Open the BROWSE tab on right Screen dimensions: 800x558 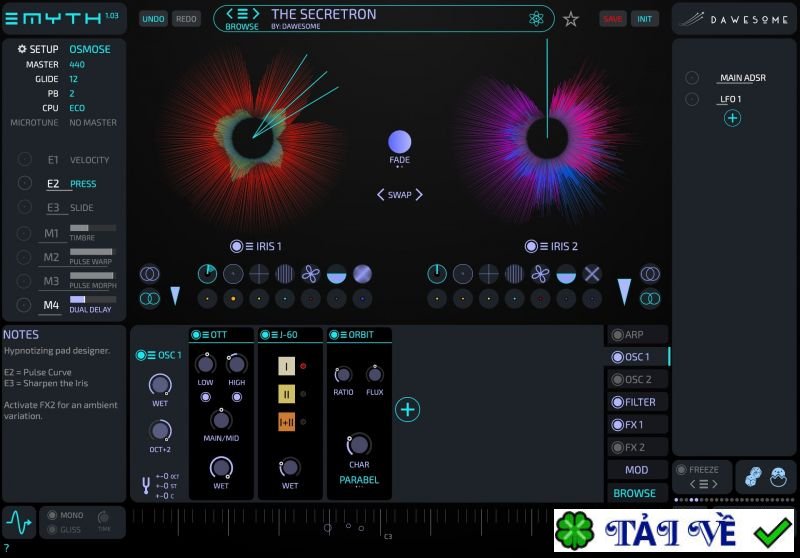(x=638, y=493)
